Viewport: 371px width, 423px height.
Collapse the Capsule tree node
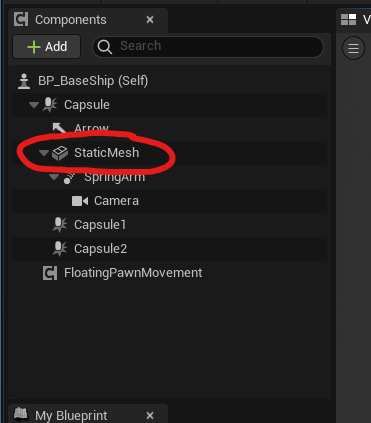34,105
